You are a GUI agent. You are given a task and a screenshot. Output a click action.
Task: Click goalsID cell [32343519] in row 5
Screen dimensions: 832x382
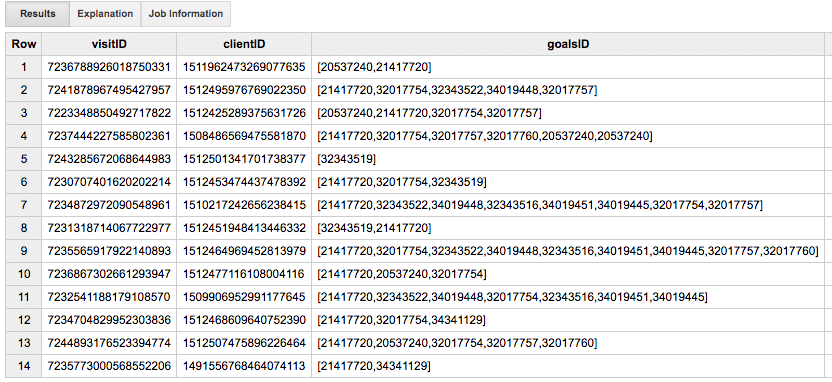pos(568,159)
